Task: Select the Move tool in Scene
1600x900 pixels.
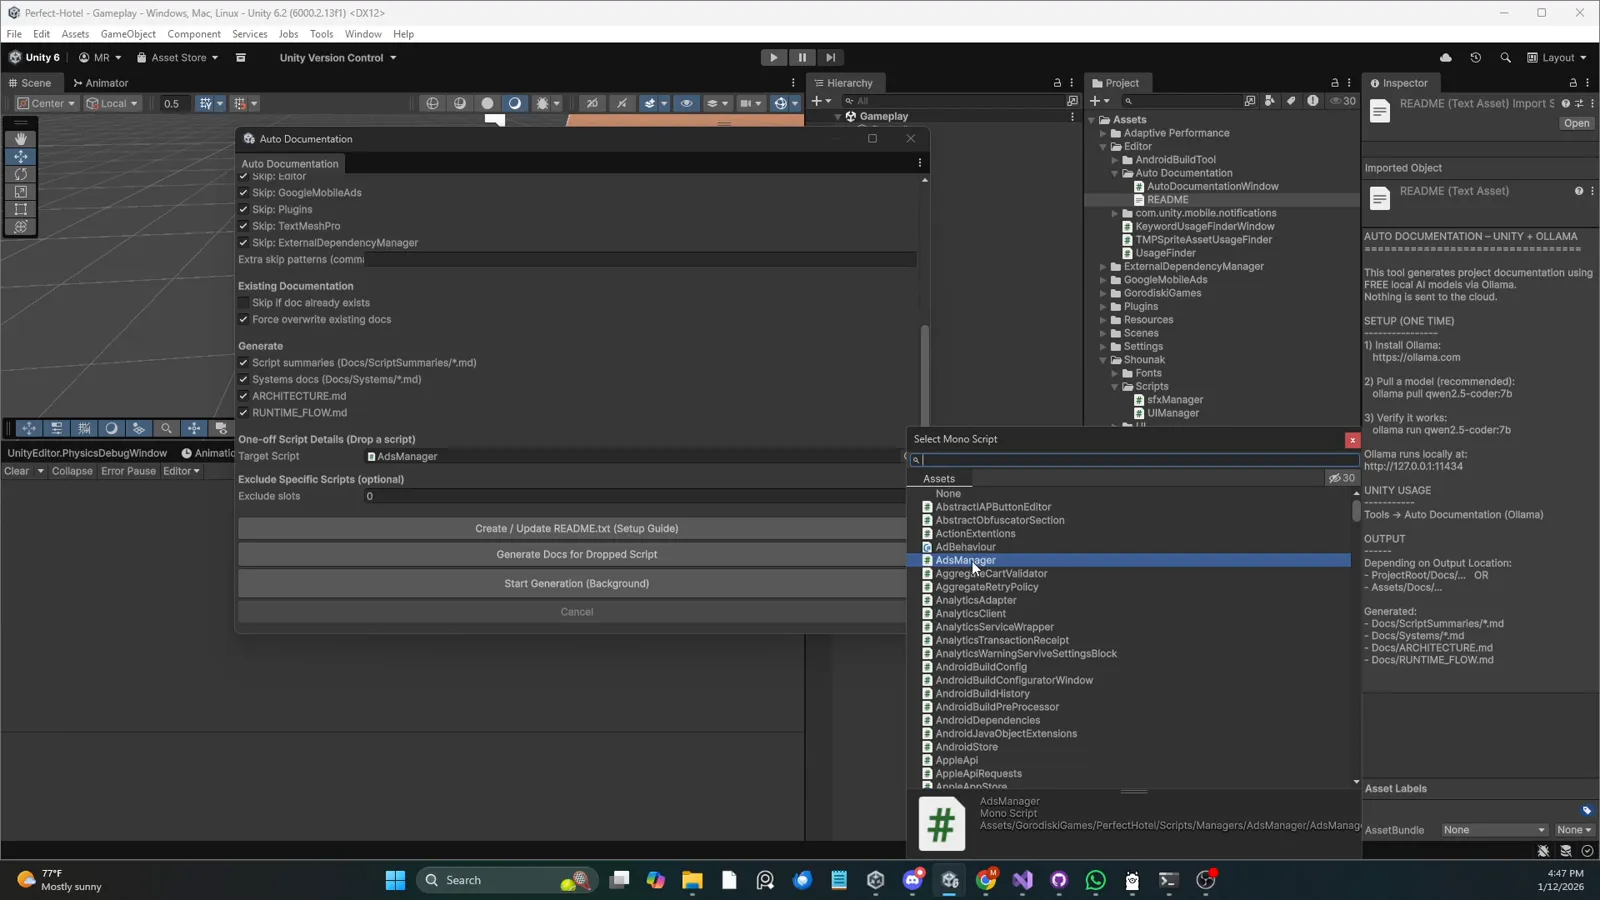Action: click(x=20, y=156)
